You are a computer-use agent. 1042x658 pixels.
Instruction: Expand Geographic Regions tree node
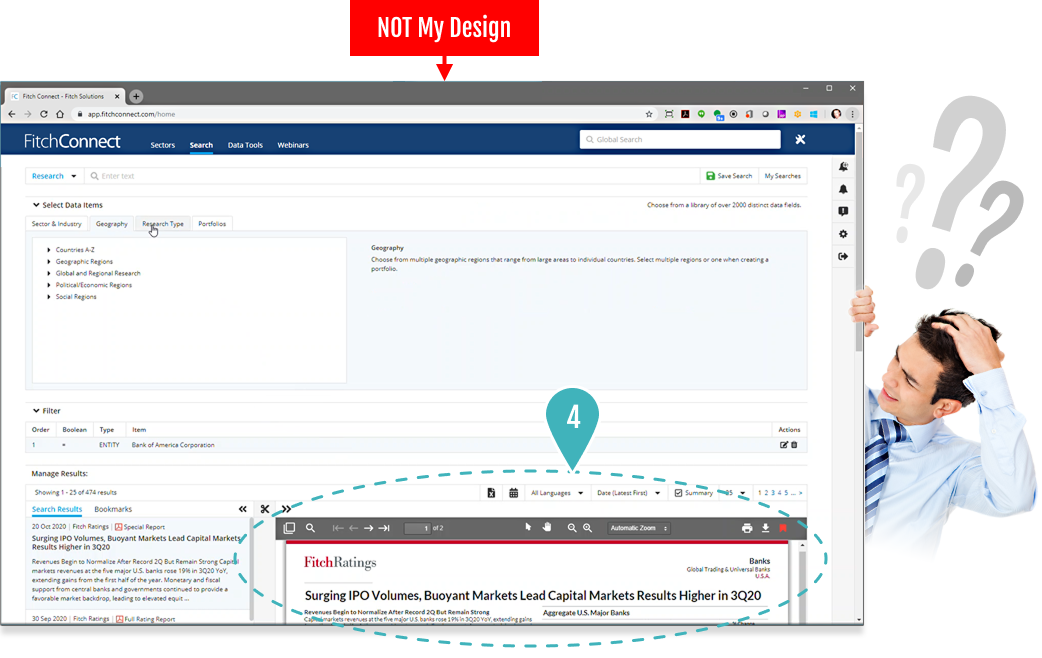[49, 263]
